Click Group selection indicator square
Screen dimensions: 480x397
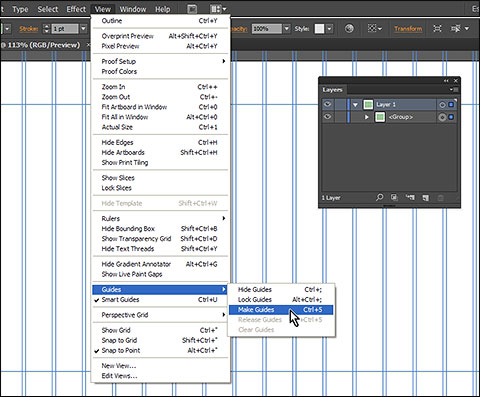[x=451, y=117]
